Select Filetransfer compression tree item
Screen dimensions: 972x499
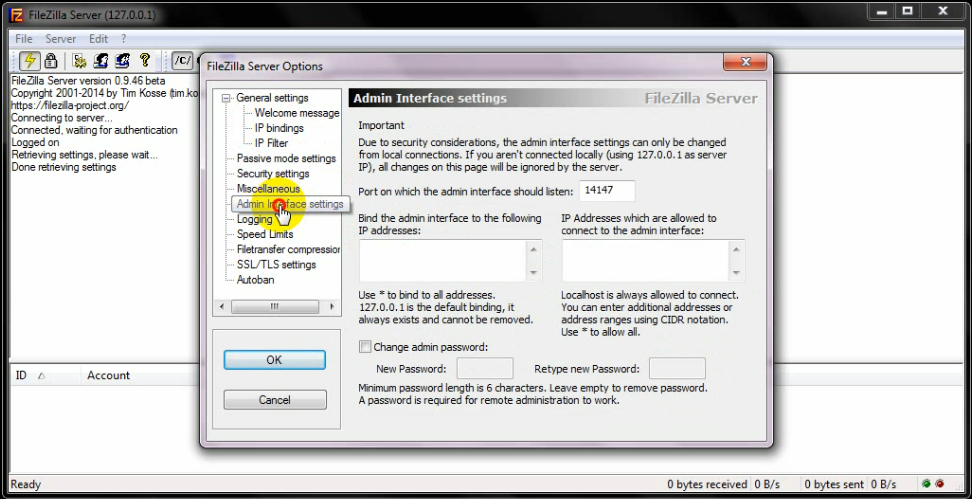point(288,249)
